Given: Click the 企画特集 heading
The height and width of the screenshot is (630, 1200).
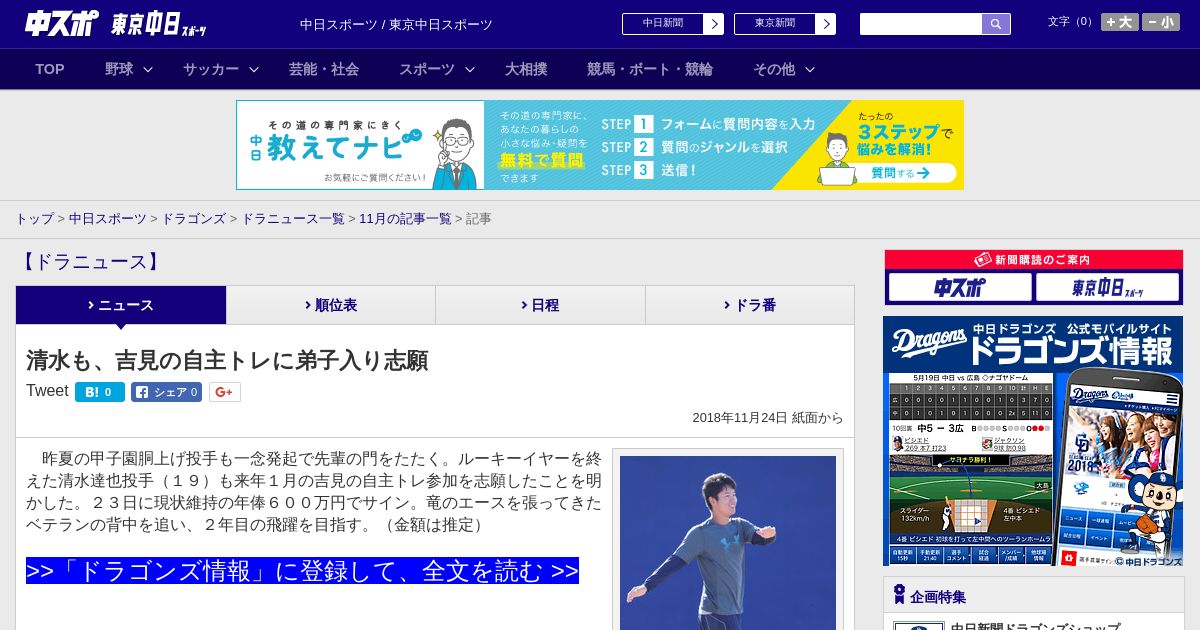Looking at the screenshot, I should pyautogui.click(x=938, y=597).
